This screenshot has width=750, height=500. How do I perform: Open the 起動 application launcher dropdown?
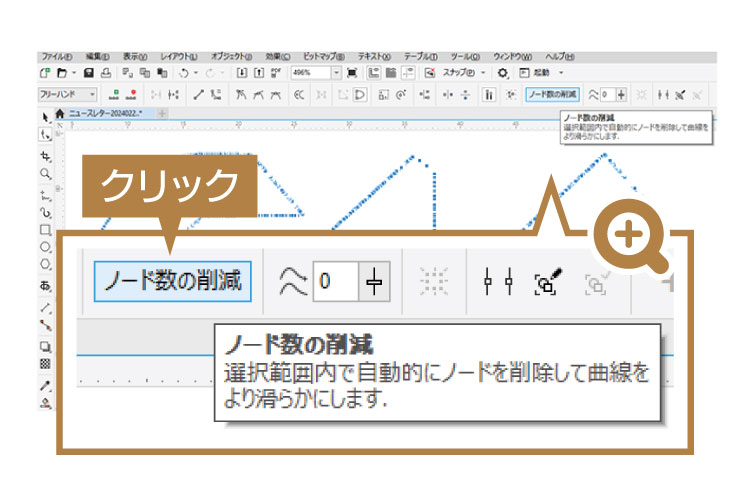(x=541, y=73)
